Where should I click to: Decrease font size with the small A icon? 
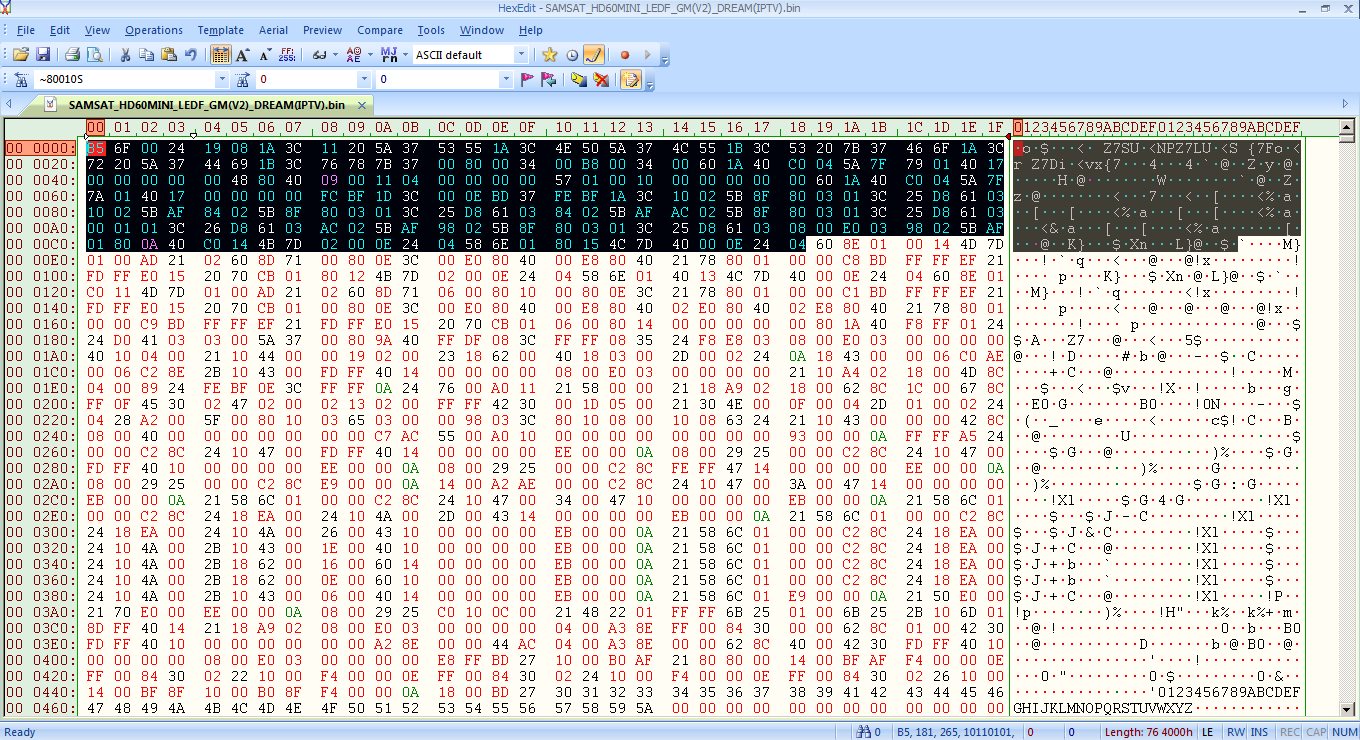click(265, 55)
